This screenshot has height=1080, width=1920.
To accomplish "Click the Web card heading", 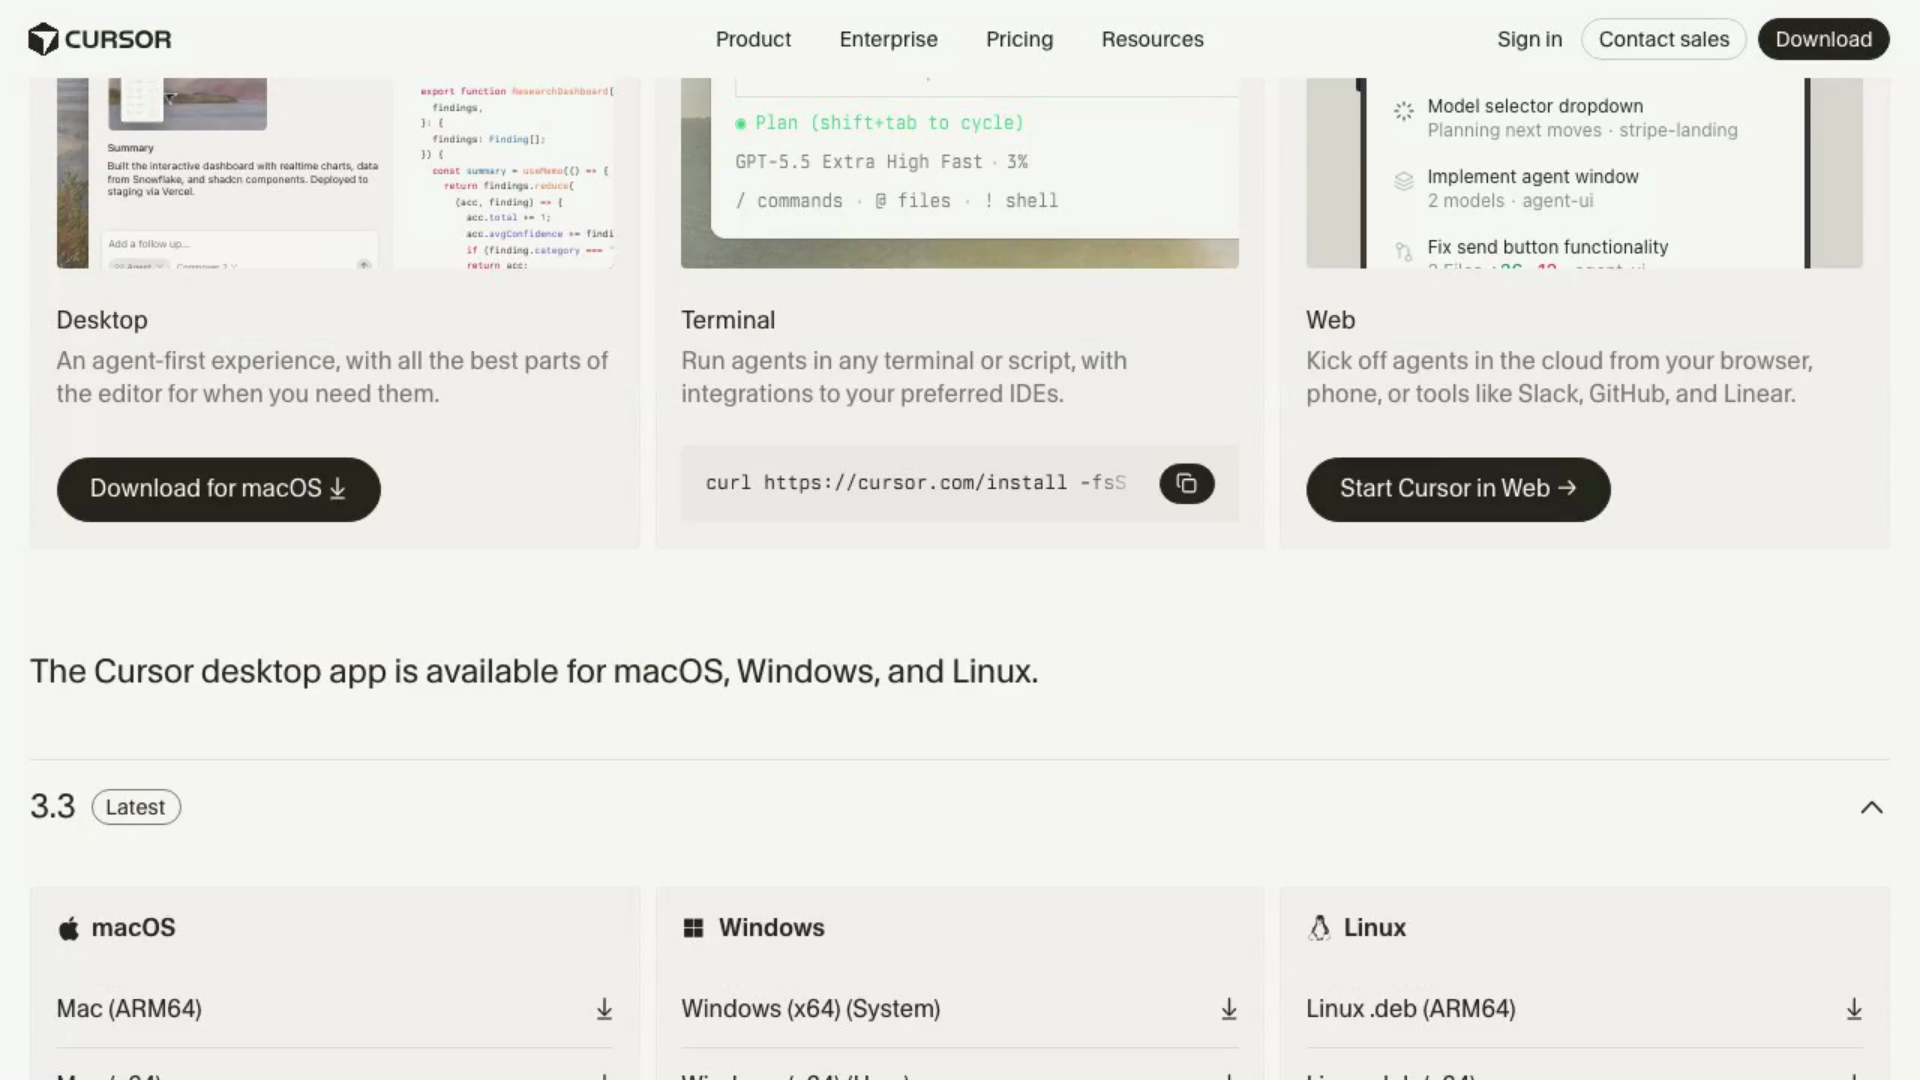I will tap(1331, 320).
